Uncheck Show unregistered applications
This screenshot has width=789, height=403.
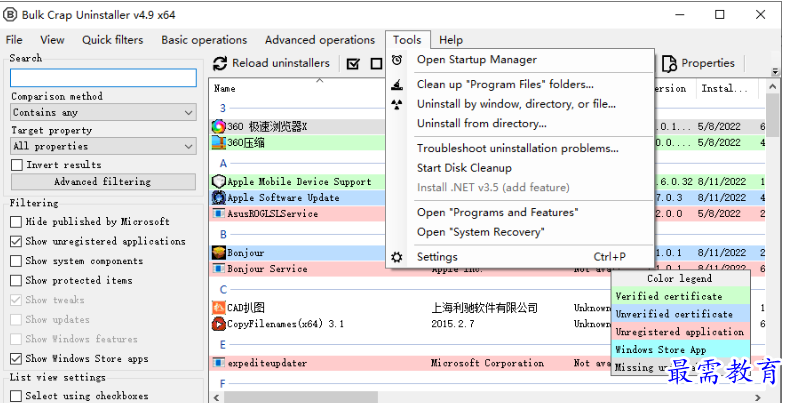pos(16,241)
